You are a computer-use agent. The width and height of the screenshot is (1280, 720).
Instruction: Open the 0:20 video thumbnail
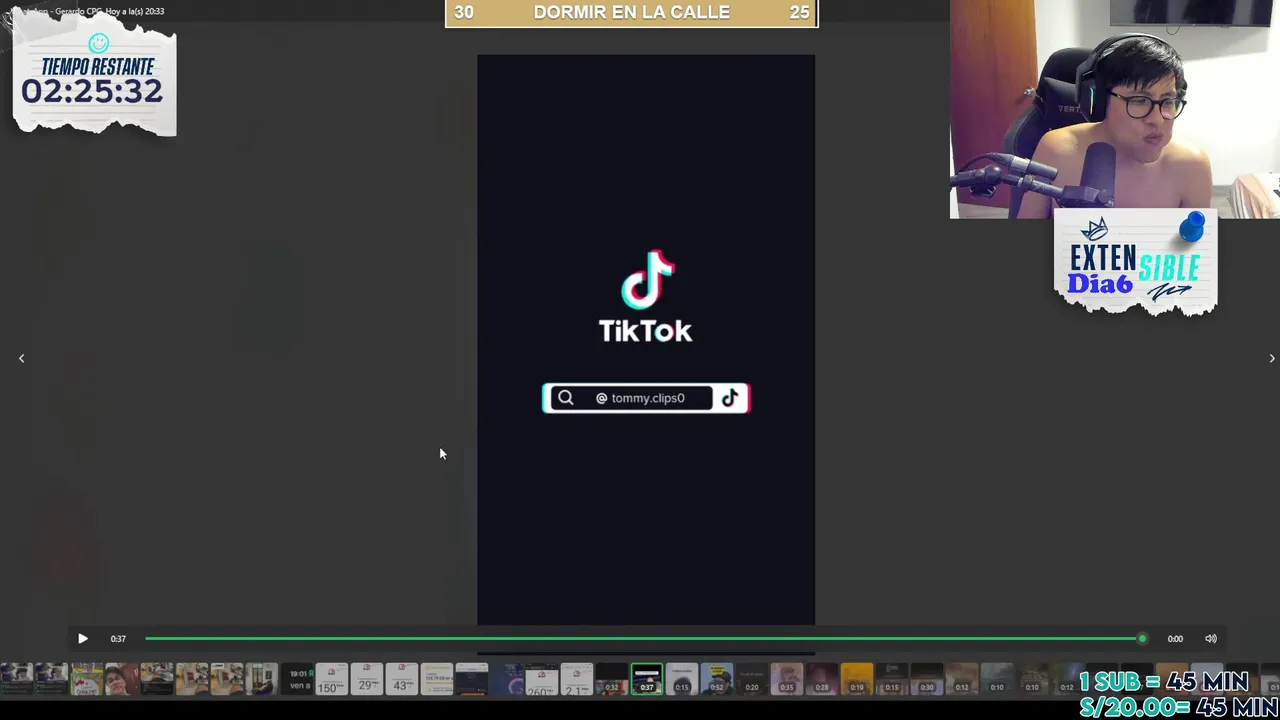[x=752, y=679]
